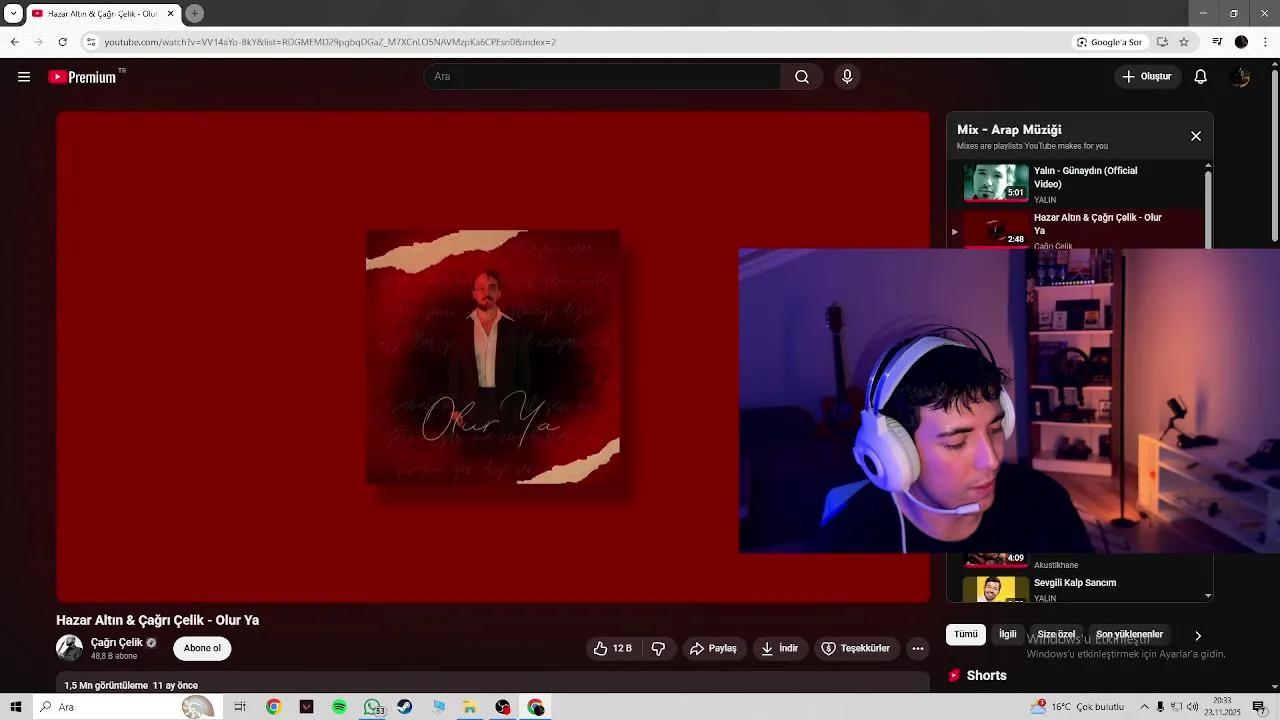Like the video with 12 B thumbs up
The height and width of the screenshot is (720, 1280).
pyautogui.click(x=613, y=649)
